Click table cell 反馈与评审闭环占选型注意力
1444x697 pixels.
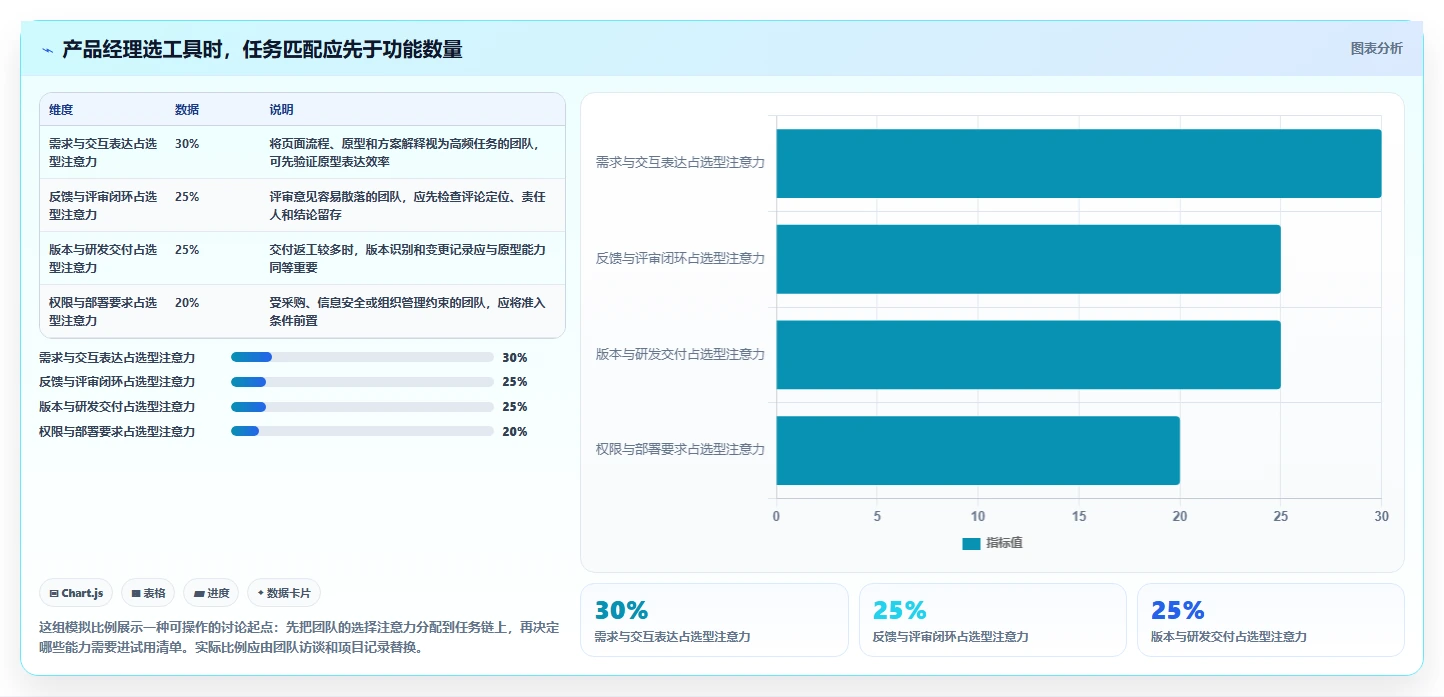point(103,205)
